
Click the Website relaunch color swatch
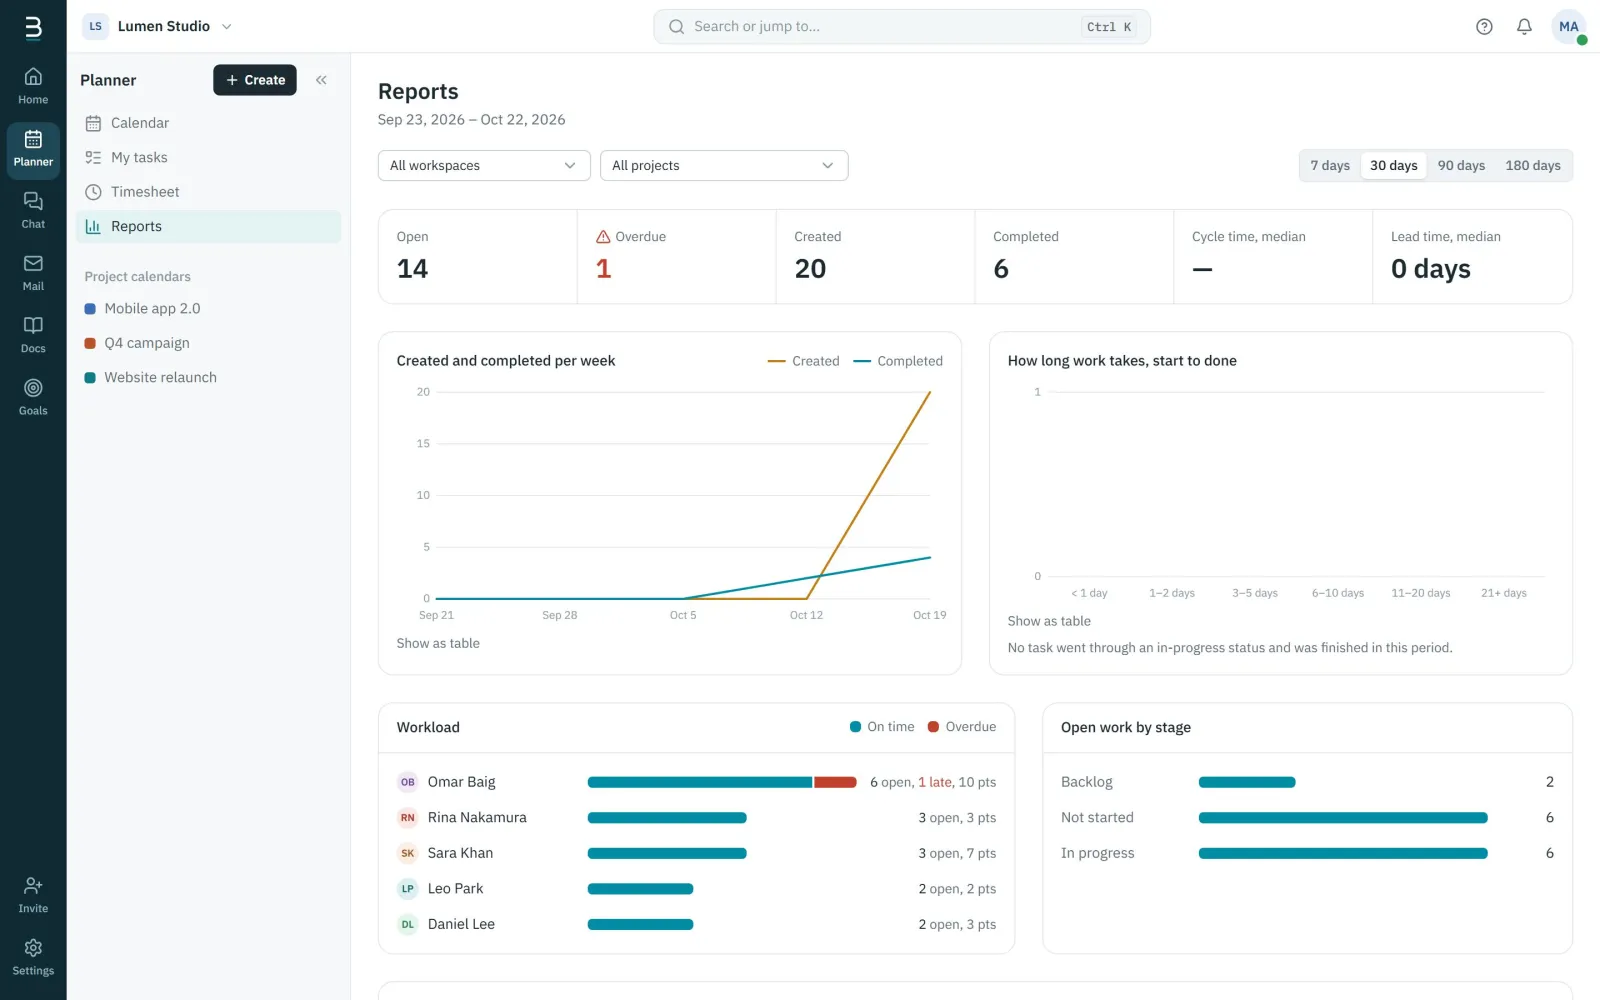90,378
